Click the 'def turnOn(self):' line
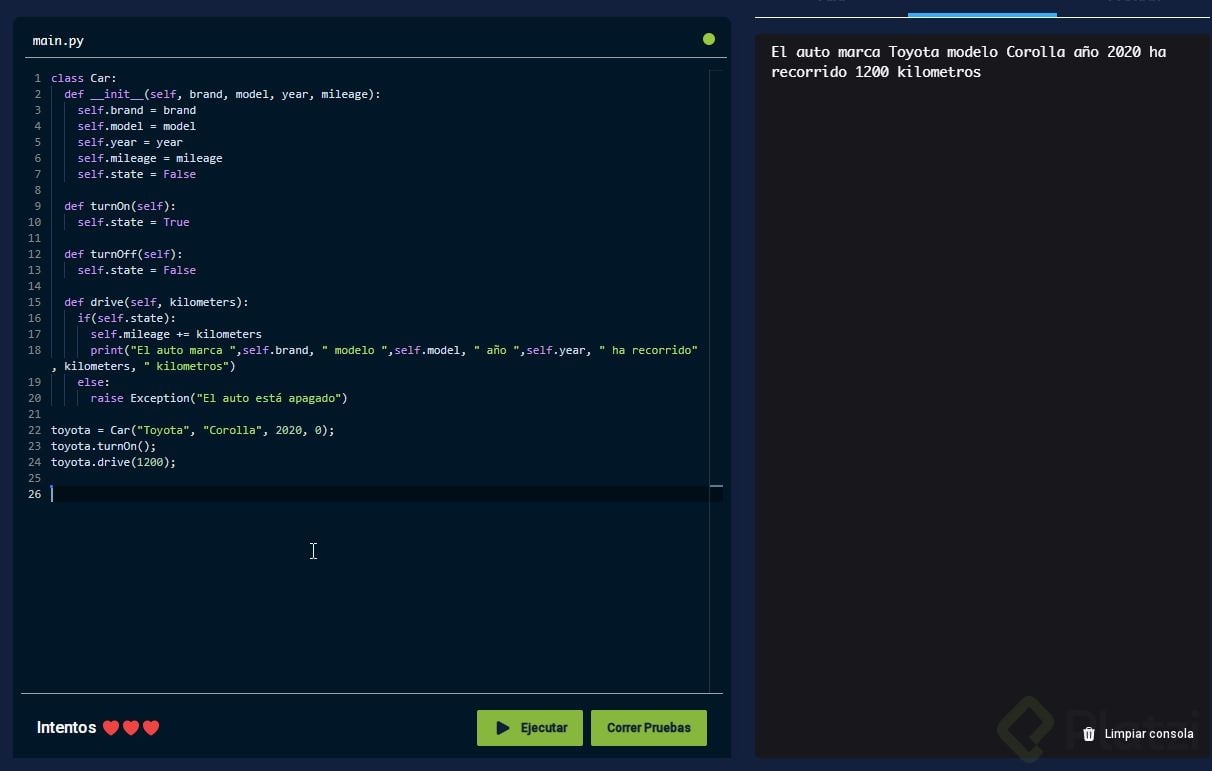 (120, 206)
